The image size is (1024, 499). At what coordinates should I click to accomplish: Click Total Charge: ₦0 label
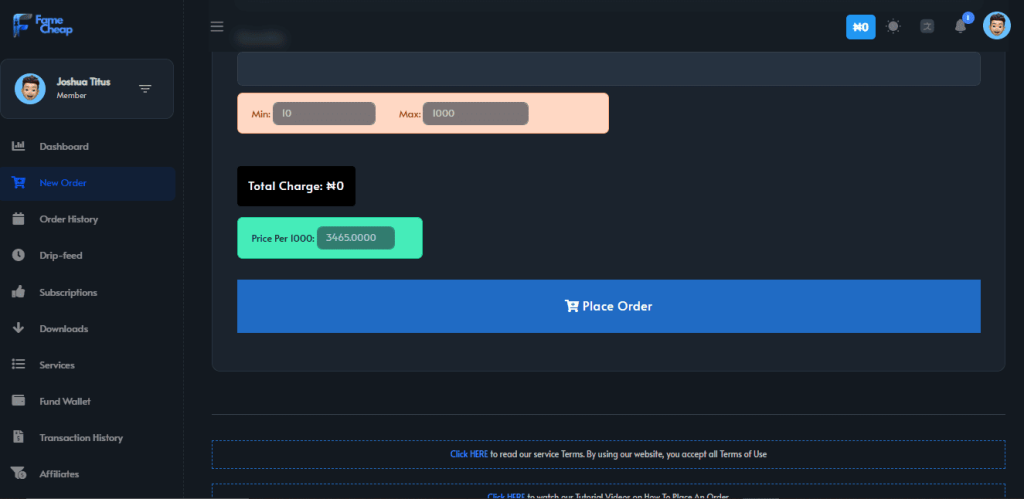pos(296,186)
